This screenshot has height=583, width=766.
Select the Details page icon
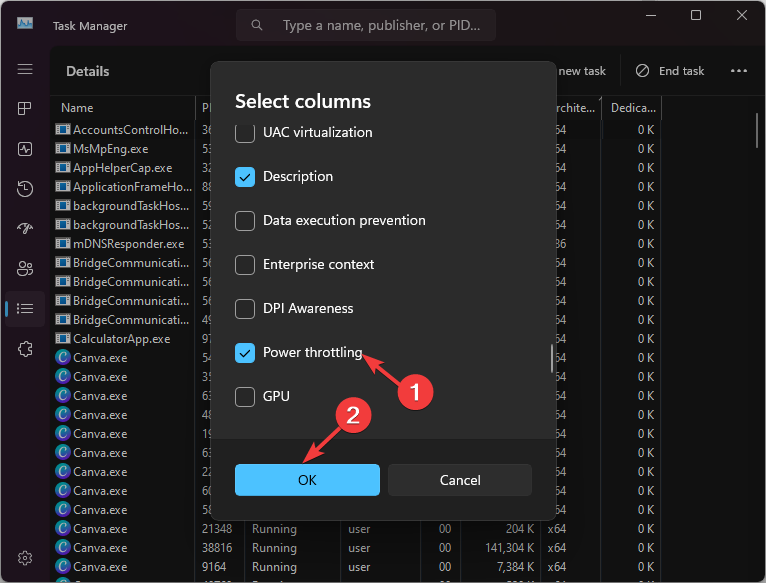pos(25,308)
